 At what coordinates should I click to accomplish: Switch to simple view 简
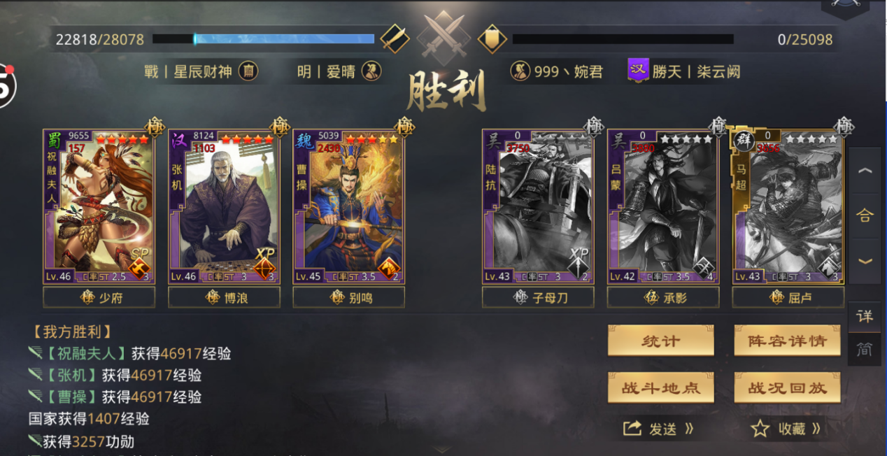(864, 349)
